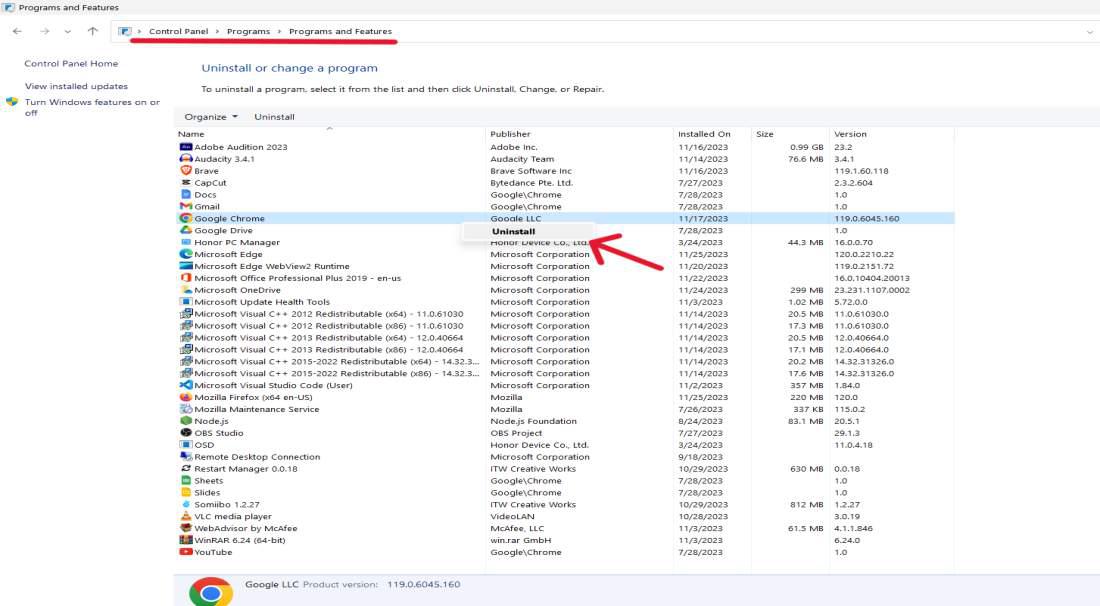
Task: Click the Honor PC Manager icon
Action: pos(186,243)
